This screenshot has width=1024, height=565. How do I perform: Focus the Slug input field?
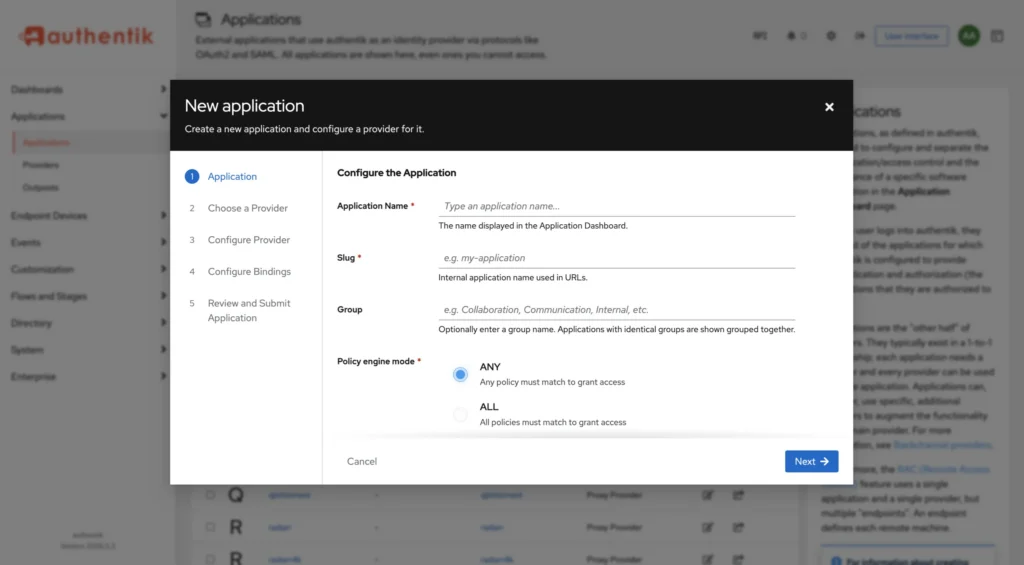(616, 258)
